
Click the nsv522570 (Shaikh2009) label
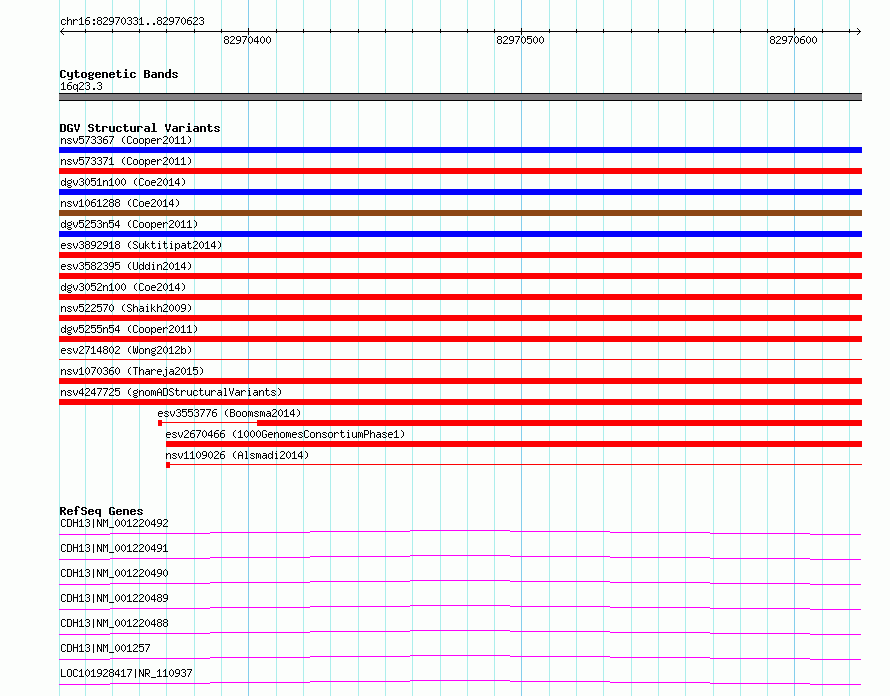click(126, 308)
